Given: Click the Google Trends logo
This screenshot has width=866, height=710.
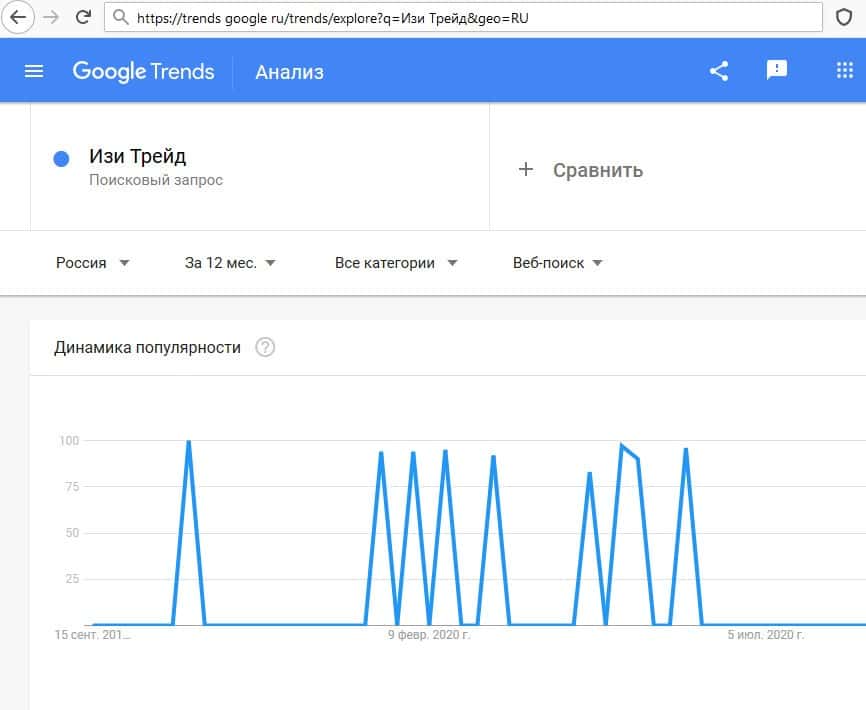Looking at the screenshot, I should tap(144, 71).
